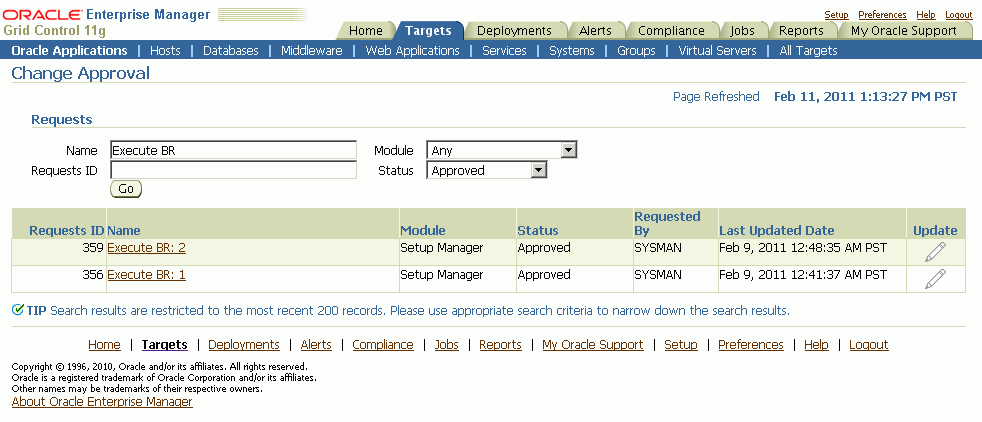Open Virtual Servers in the sub-navigation bar
The image size is (982, 422).
718,51
